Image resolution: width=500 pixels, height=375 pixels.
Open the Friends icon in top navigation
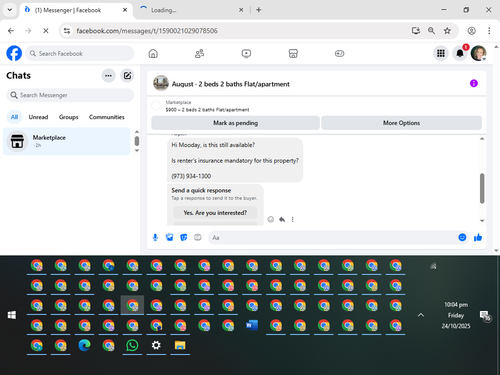[199, 53]
